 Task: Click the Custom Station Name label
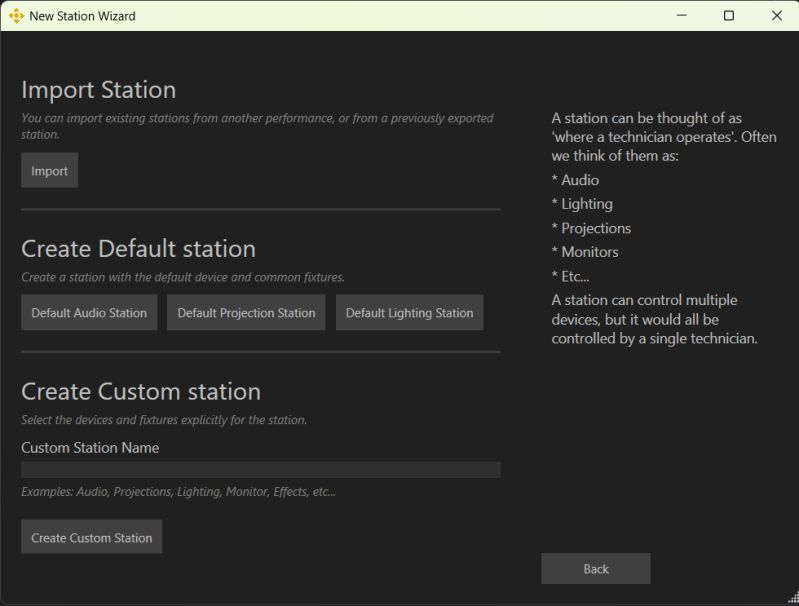click(x=90, y=447)
